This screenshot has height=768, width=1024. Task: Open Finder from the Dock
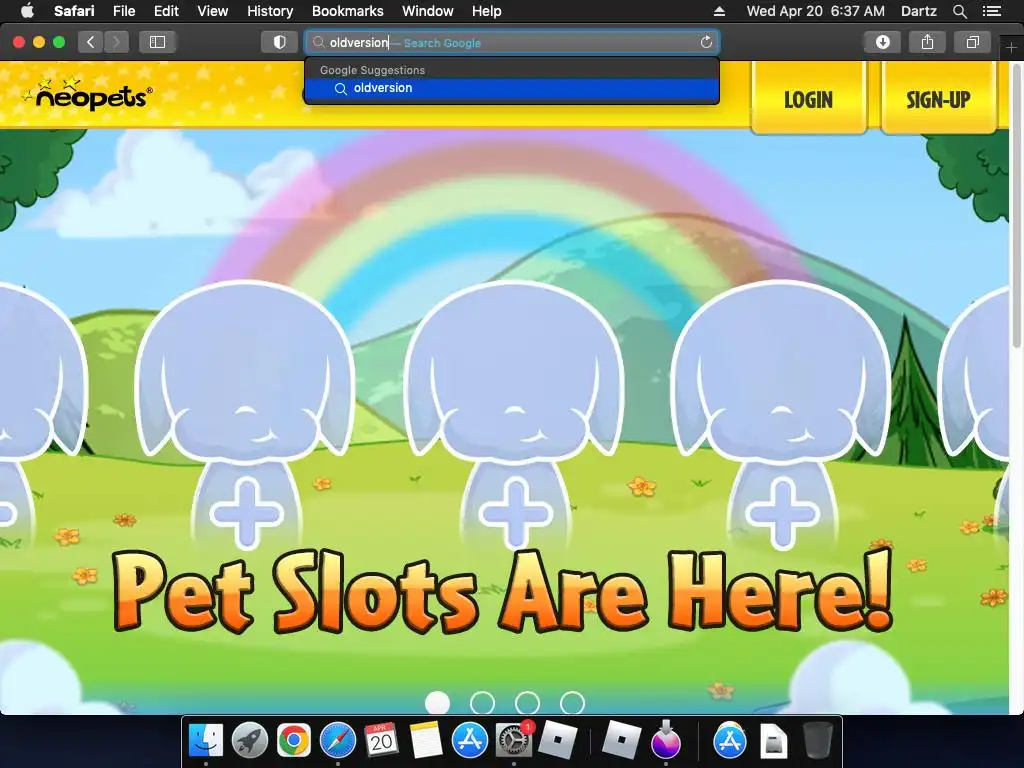(x=206, y=740)
